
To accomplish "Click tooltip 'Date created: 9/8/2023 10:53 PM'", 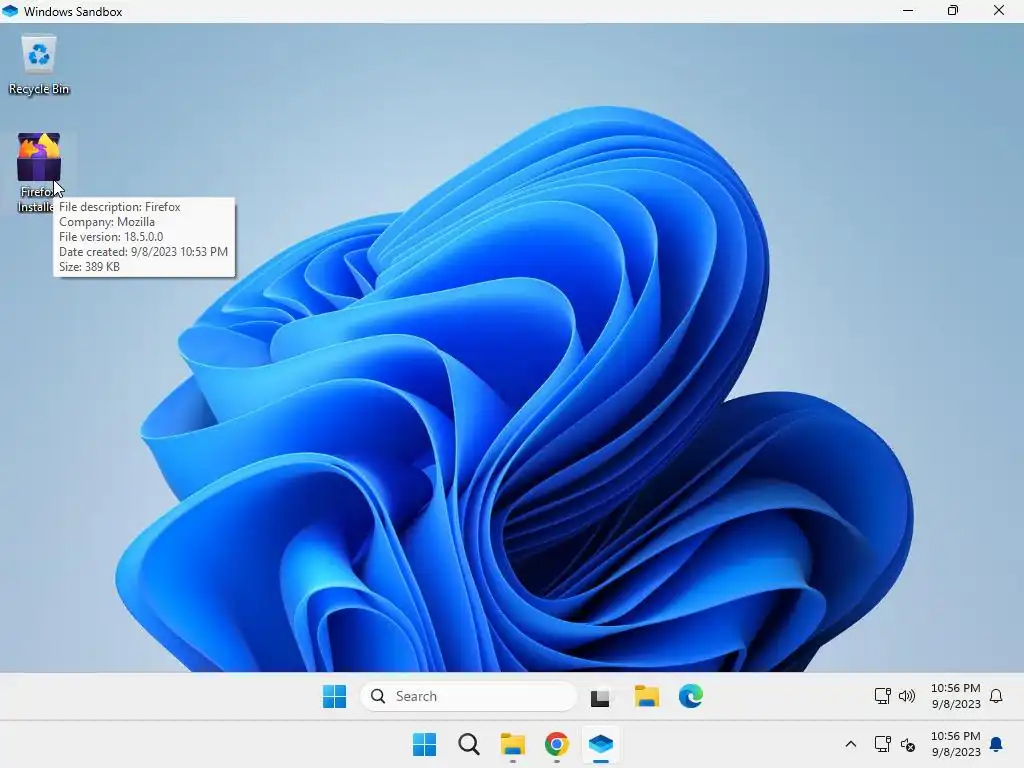I will (143, 251).
